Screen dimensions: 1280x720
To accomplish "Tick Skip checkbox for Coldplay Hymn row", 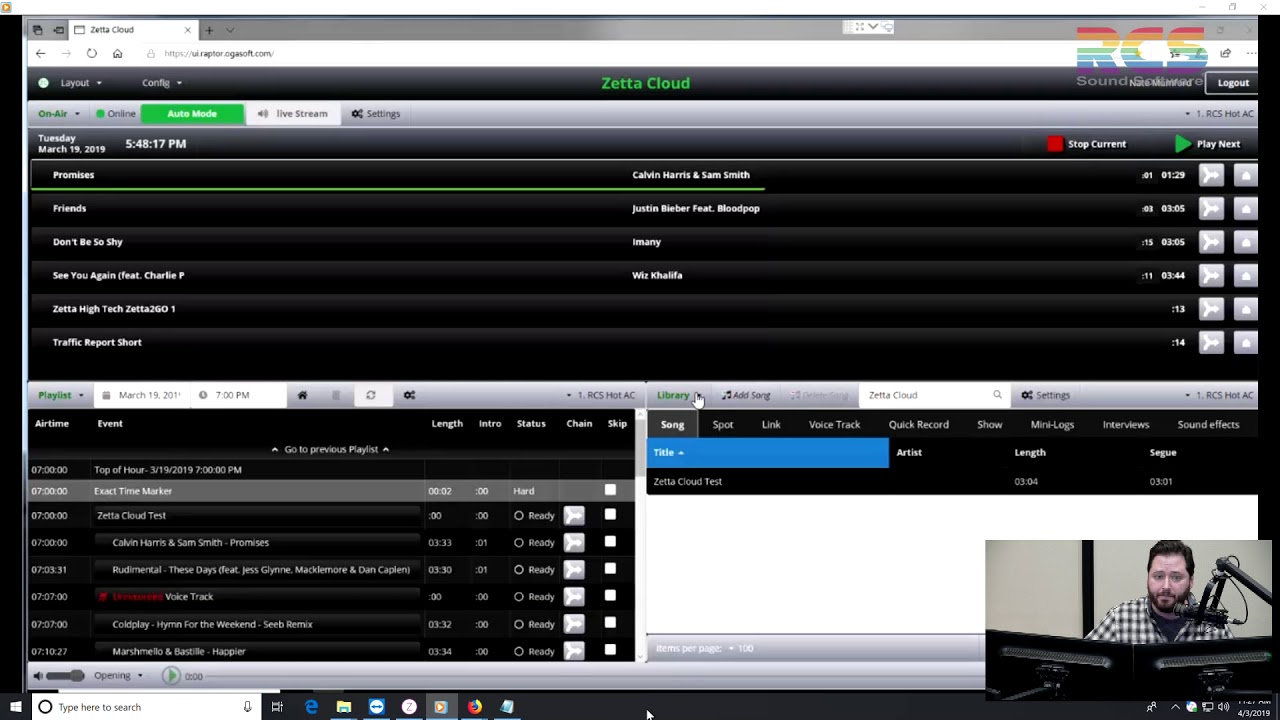I will coord(610,623).
